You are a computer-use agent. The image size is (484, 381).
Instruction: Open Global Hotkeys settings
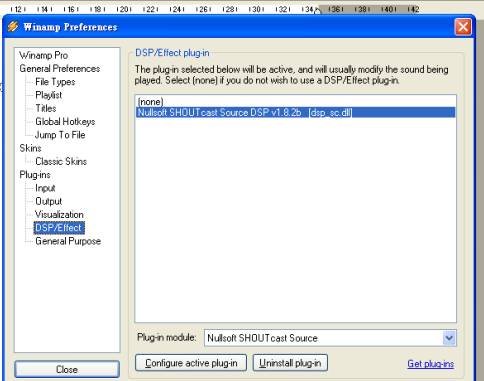[x=65, y=122]
